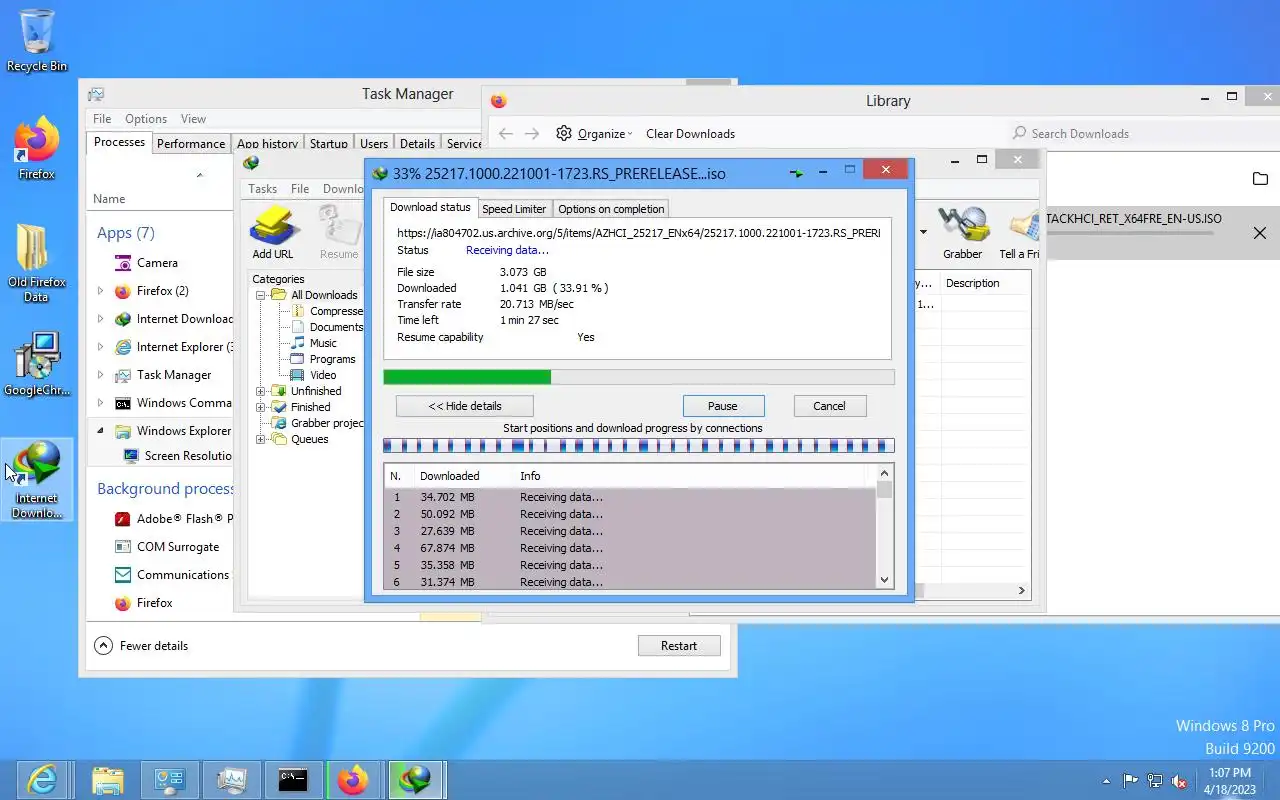Expand the Finished category in IDM
The height and width of the screenshot is (800, 1280).
click(261, 407)
